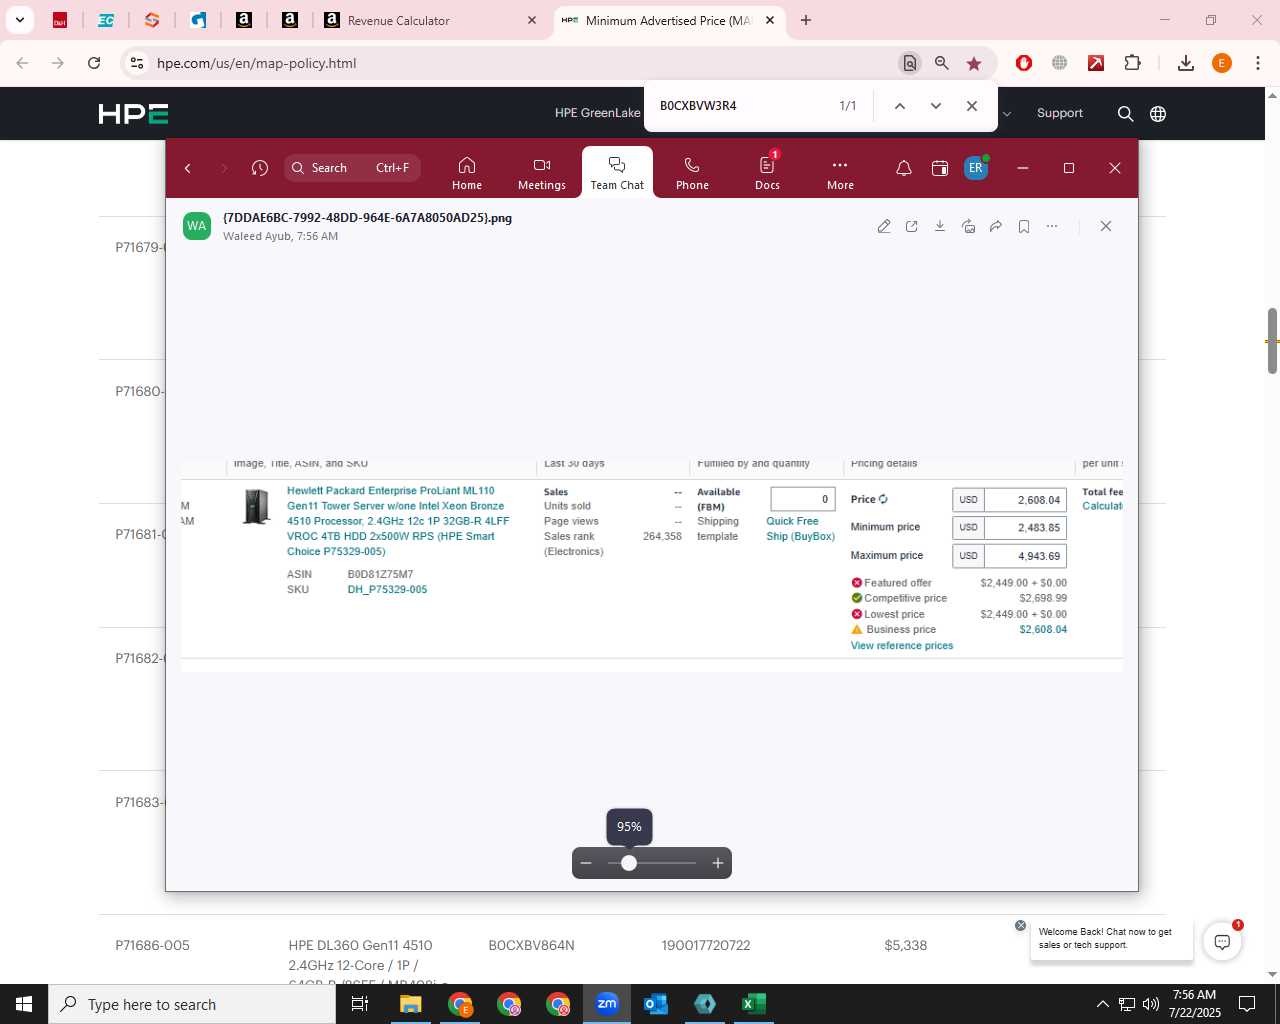Go back using Zoom's back arrow
Screen dimensions: 1280x1024
tap(188, 168)
